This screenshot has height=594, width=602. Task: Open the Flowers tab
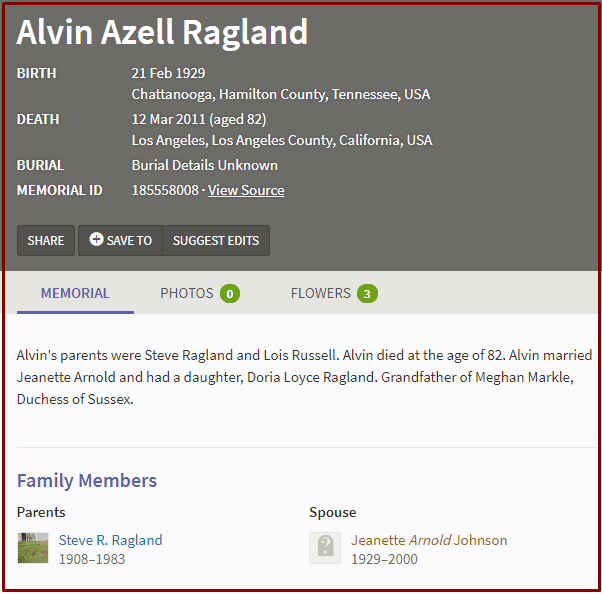point(334,293)
